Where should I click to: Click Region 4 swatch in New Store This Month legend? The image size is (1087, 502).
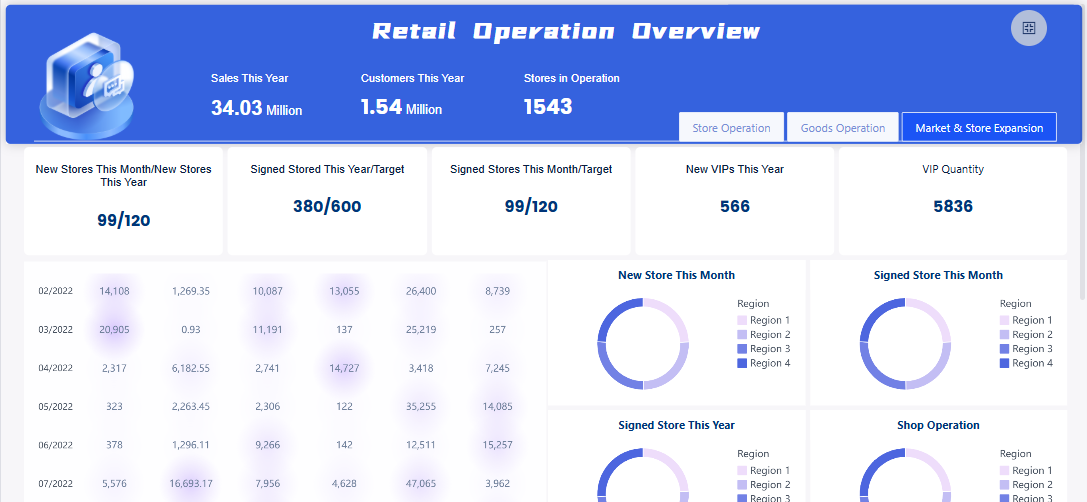742,363
